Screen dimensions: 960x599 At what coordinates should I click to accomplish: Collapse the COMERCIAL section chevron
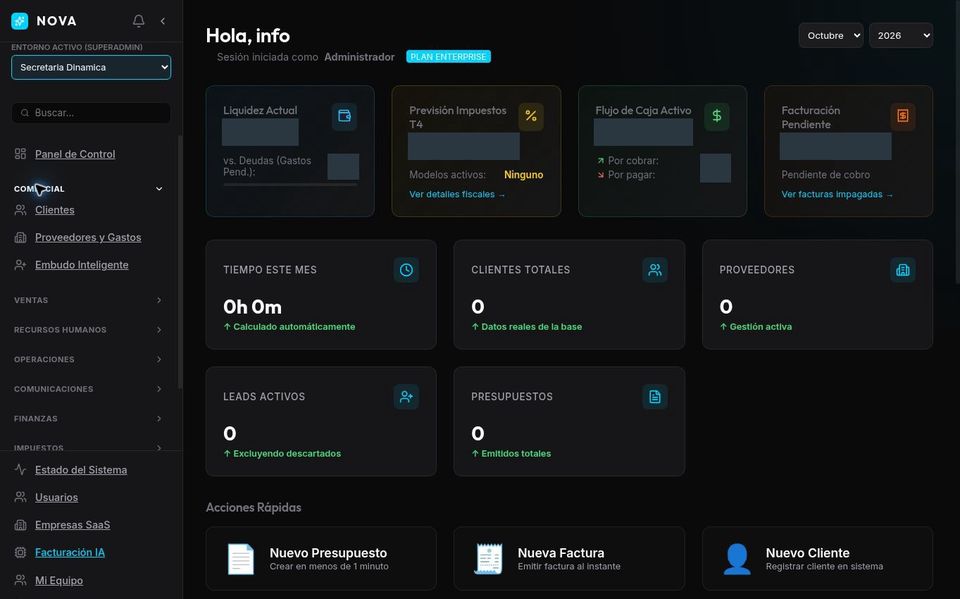pyautogui.click(x=159, y=189)
